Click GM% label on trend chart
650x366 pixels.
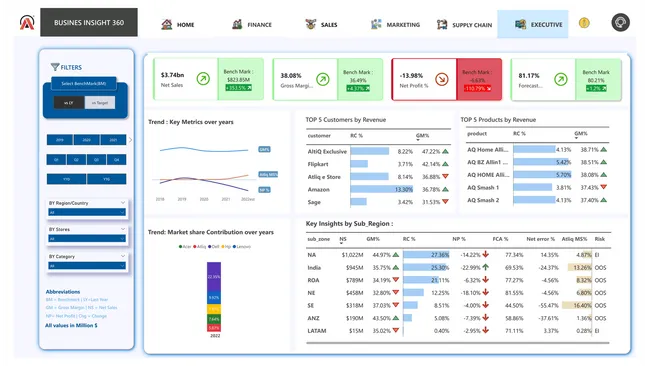264,149
